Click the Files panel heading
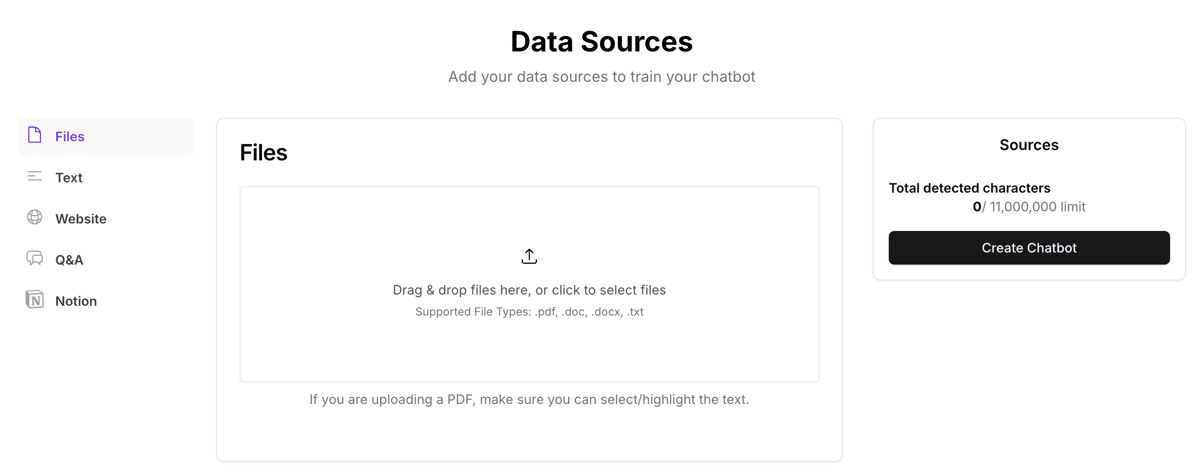 tap(264, 153)
